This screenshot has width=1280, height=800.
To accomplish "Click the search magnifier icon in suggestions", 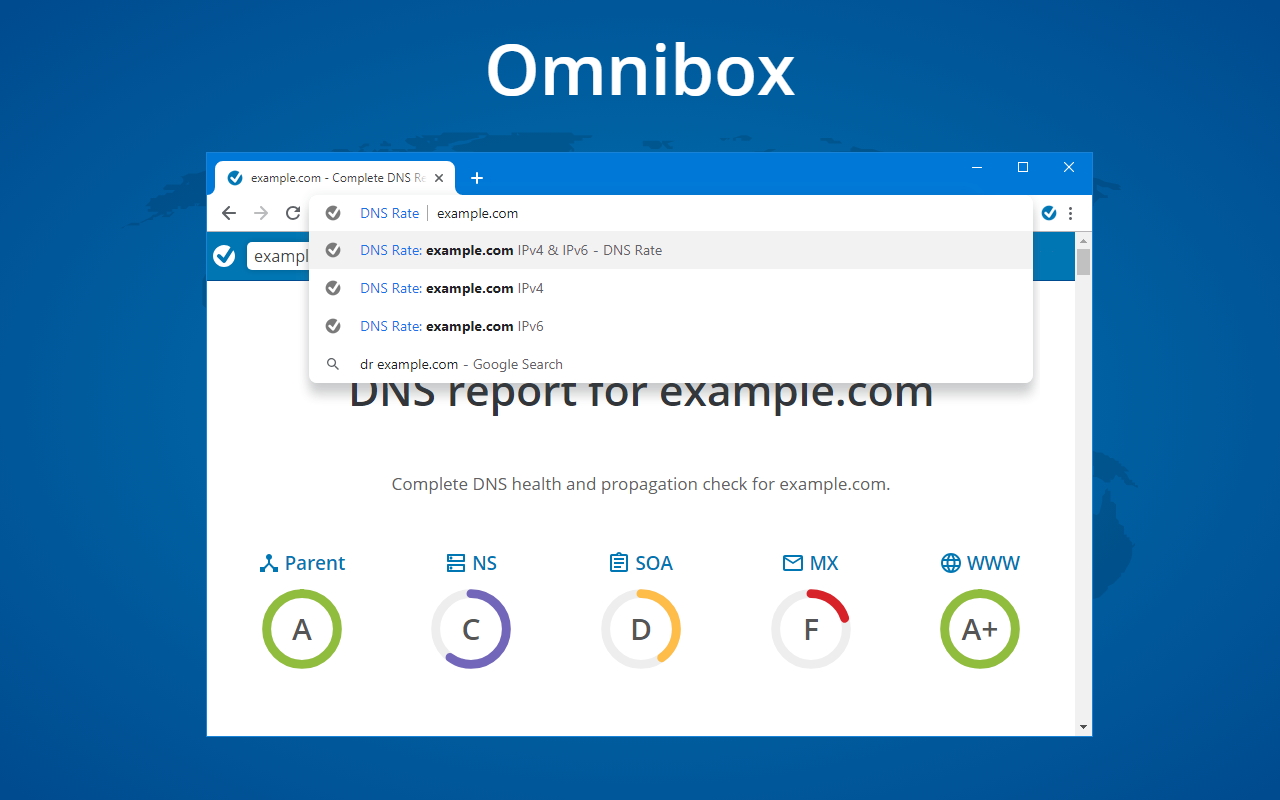I will coord(333,364).
